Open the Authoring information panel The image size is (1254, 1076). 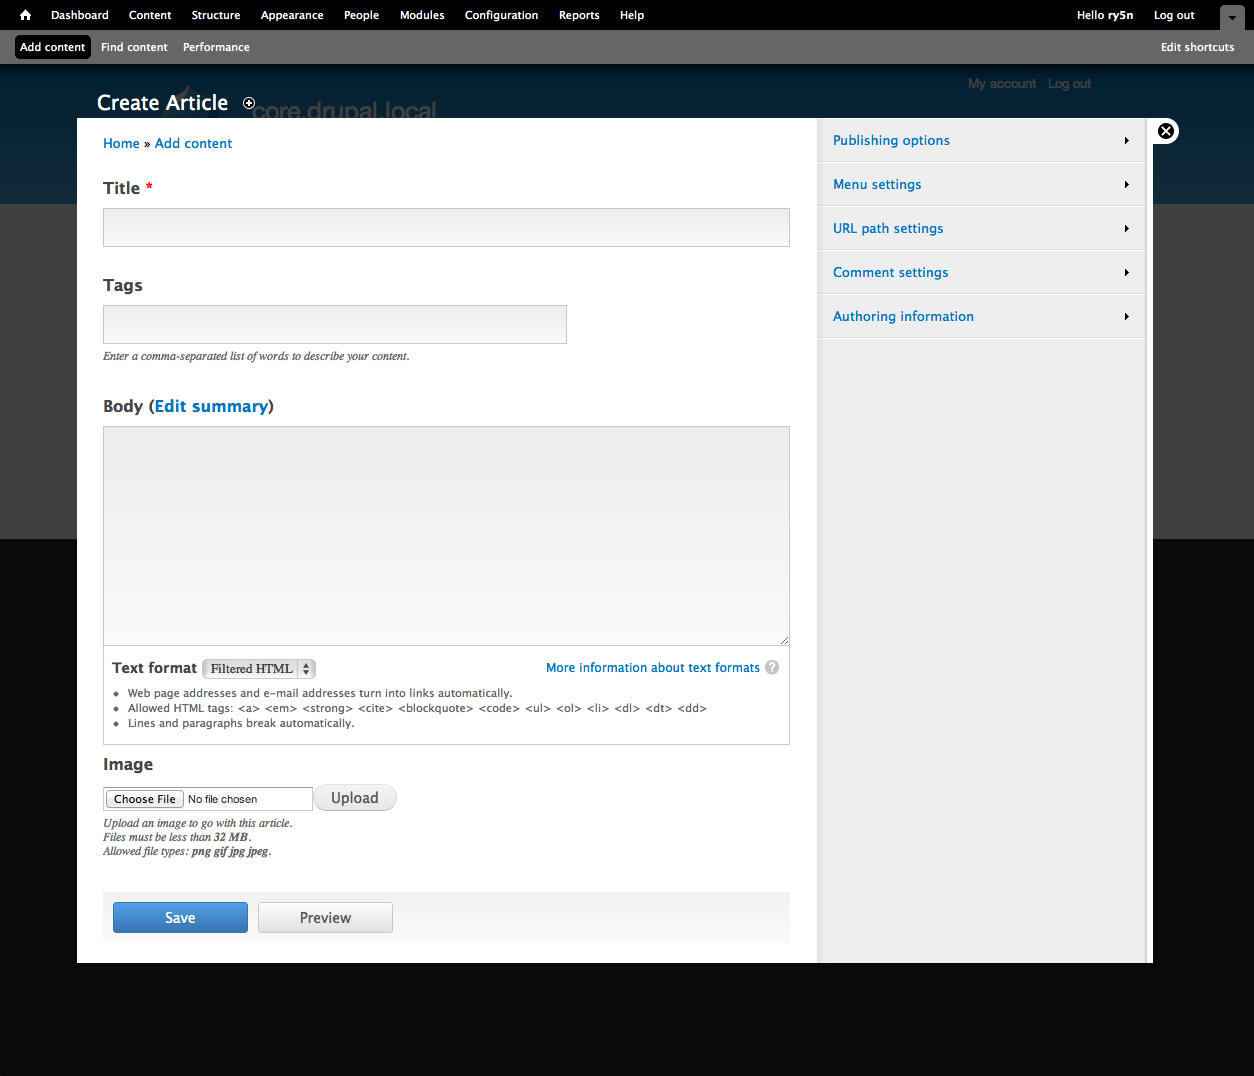[x=903, y=317]
